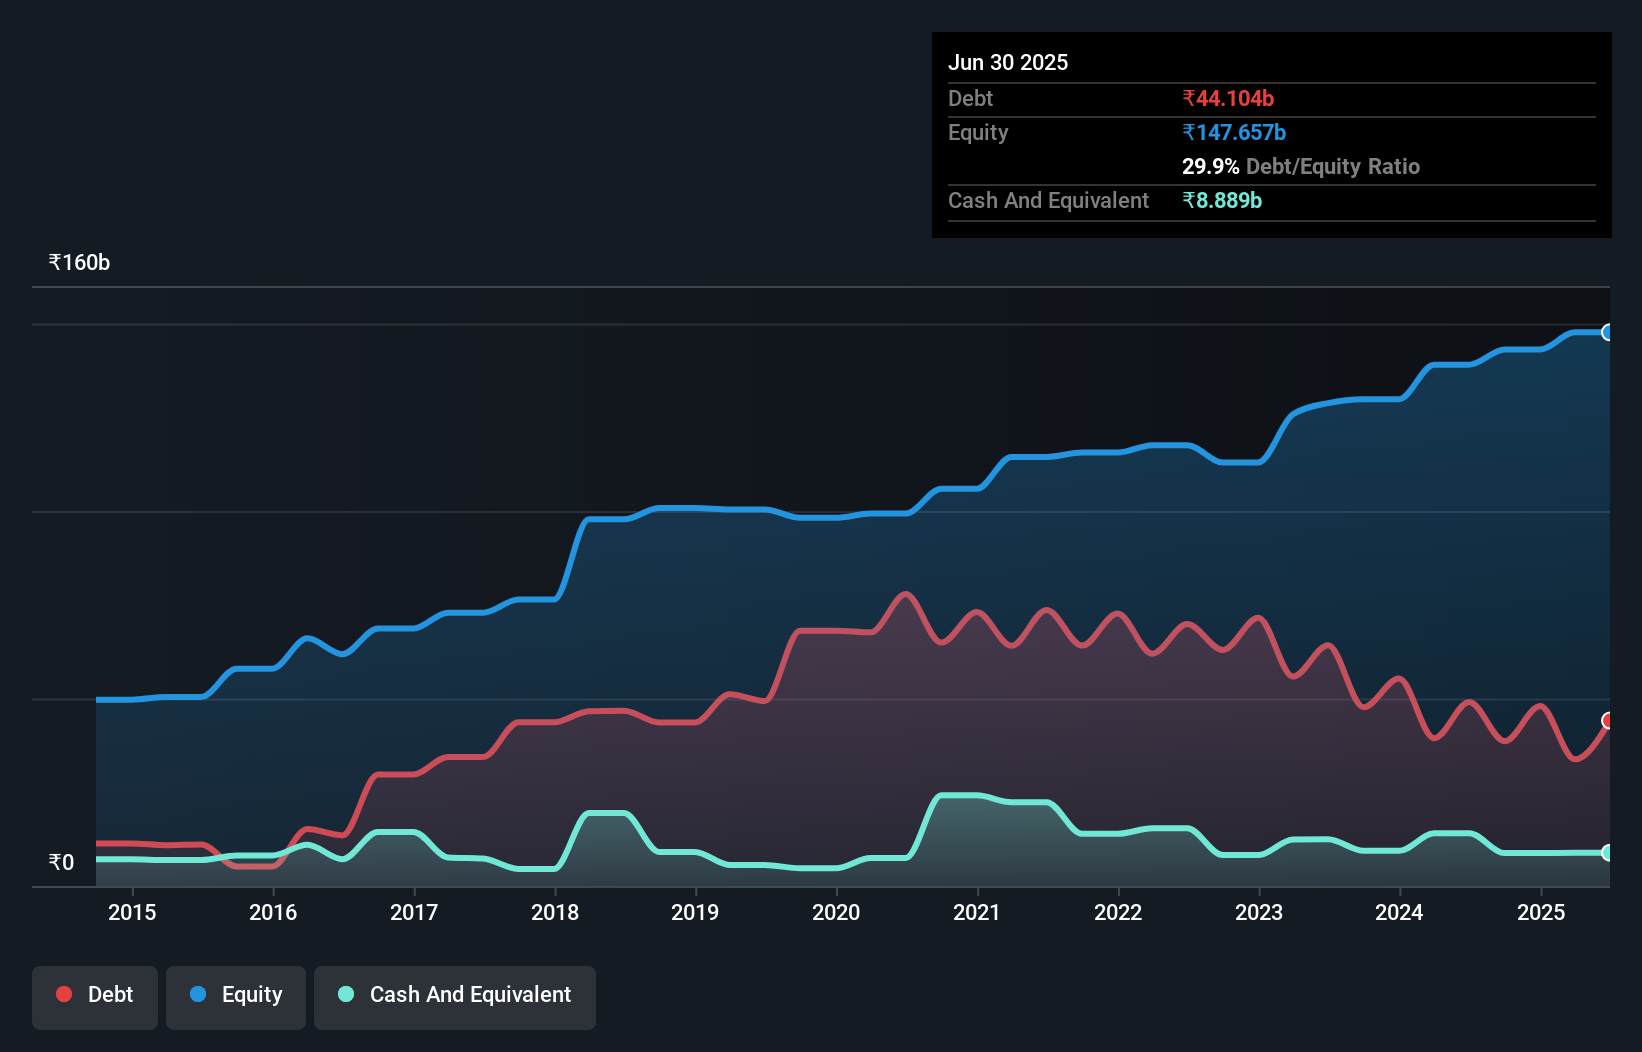
Task: Click the teal Cash And Equivalent dot icon
Action: [x=345, y=994]
